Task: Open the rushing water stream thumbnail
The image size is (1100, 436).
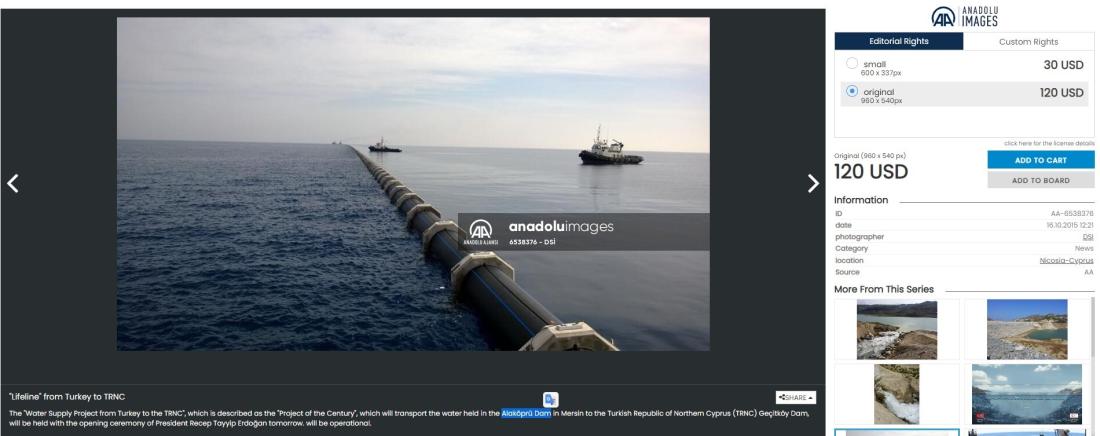Action: 897,392
